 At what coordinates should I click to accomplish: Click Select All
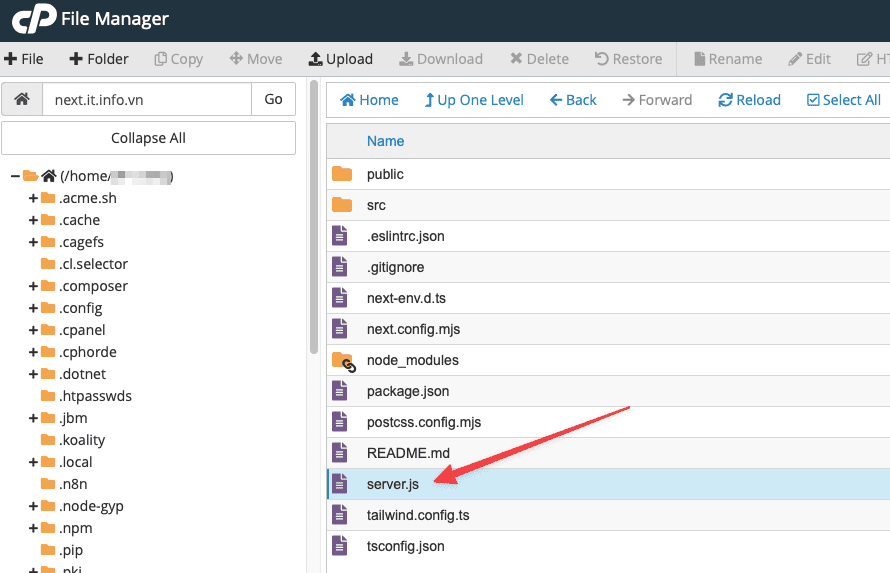coord(844,100)
